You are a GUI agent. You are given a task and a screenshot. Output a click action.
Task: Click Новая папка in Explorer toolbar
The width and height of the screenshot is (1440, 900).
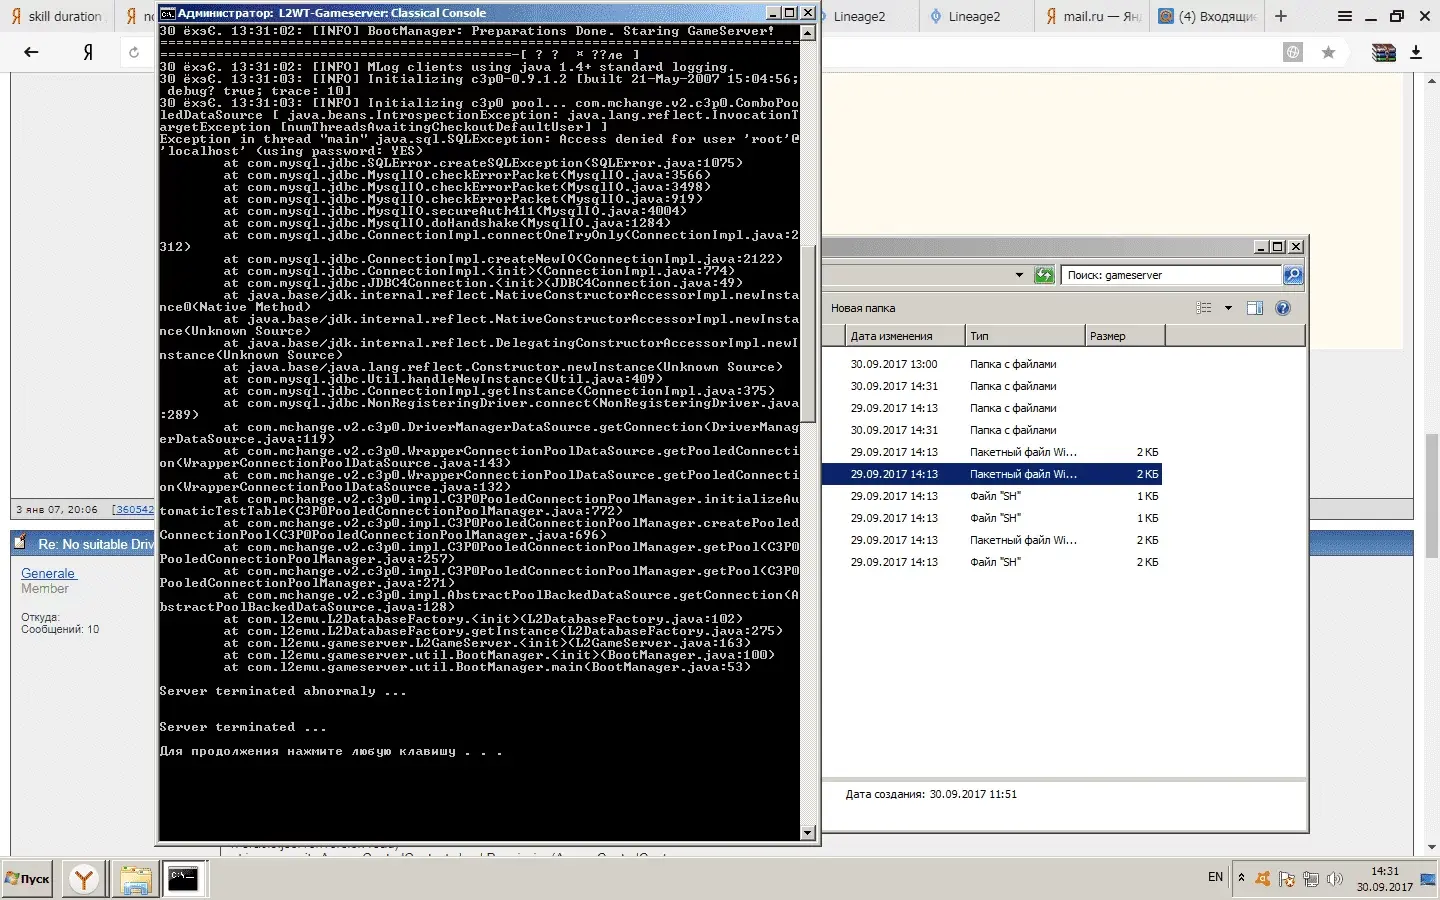pos(863,308)
